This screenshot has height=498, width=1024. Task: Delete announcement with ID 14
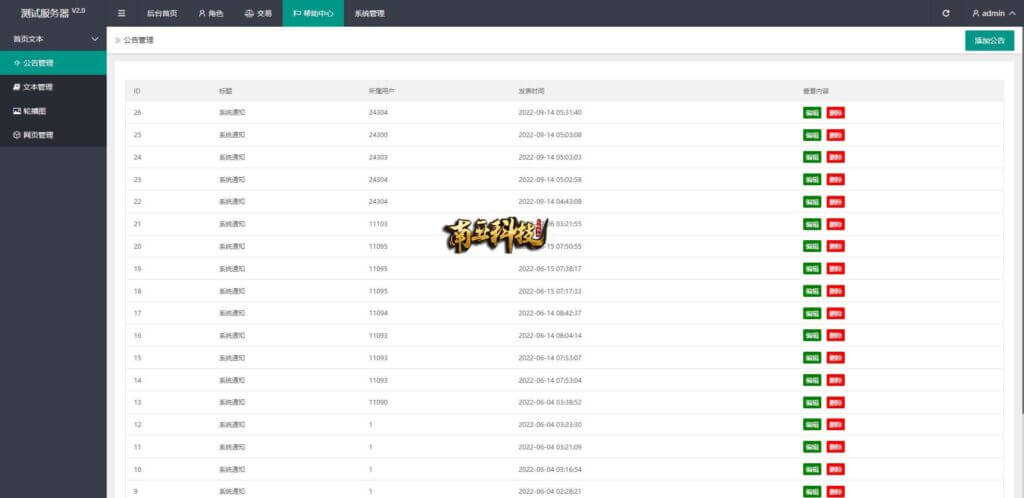pyautogui.click(x=835, y=380)
